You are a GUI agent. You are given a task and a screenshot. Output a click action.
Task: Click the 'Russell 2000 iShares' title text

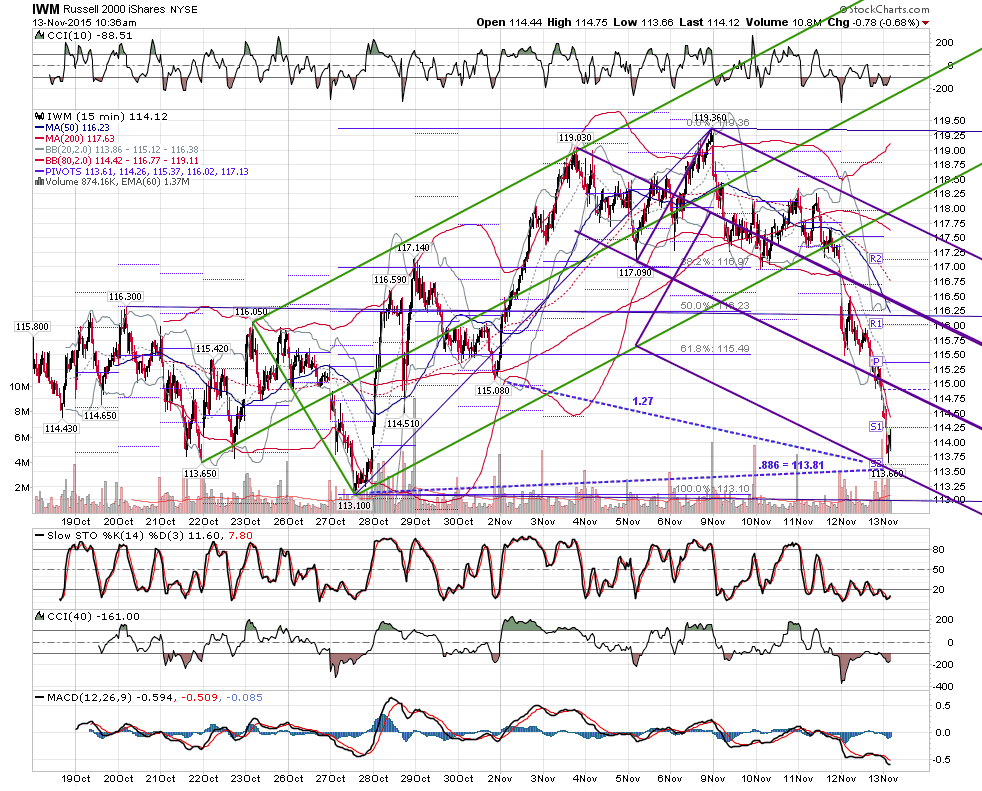click(115, 9)
